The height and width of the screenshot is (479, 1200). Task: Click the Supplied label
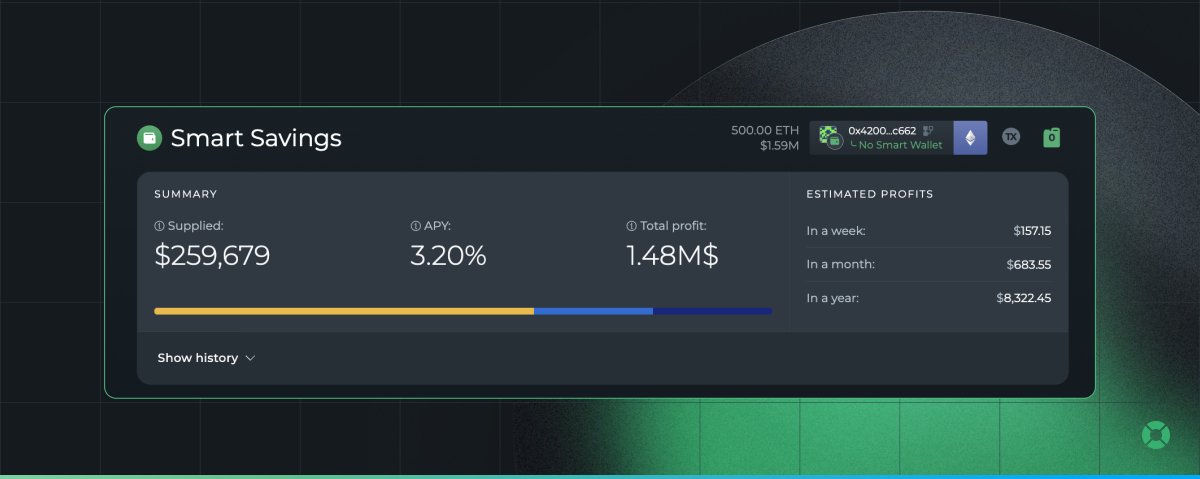pos(195,226)
